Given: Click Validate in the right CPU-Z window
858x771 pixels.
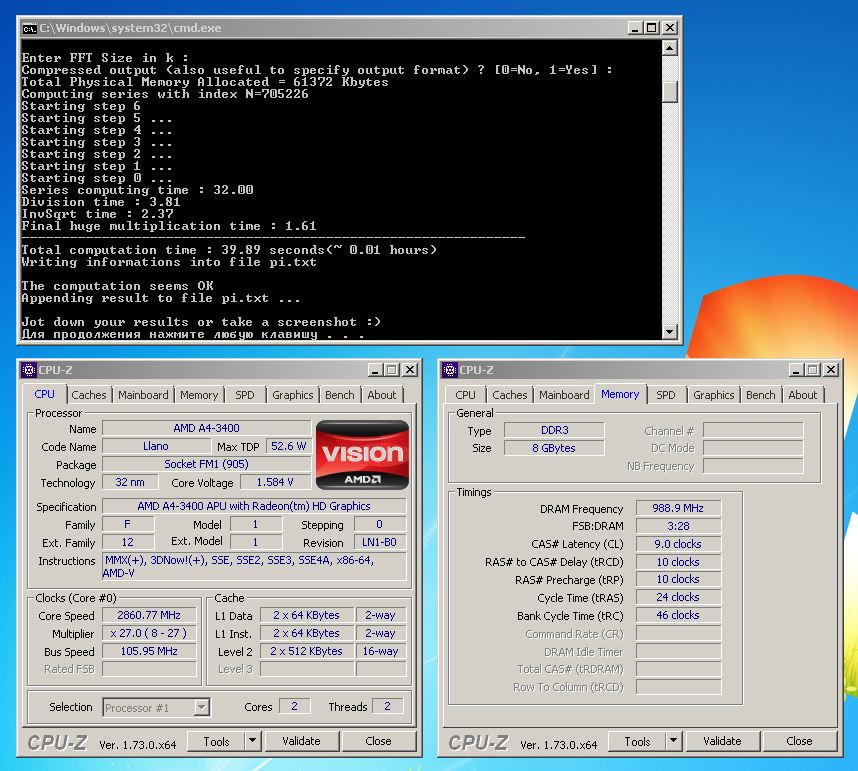Looking at the screenshot, I should point(722,741).
